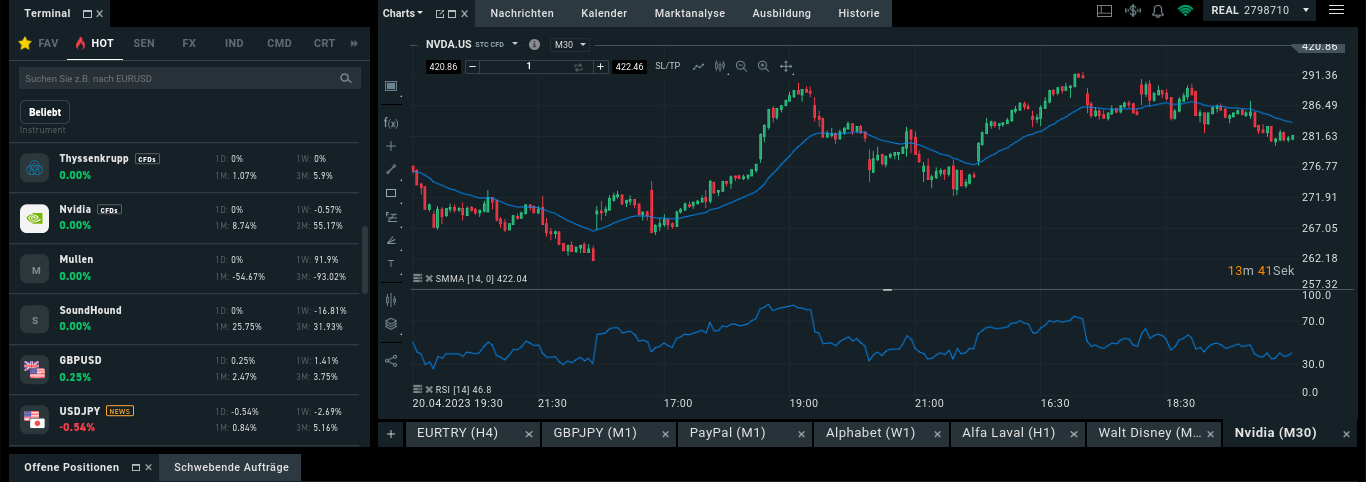Switch to the SEN tab
Viewport: 1366px width, 482px height.
point(144,44)
